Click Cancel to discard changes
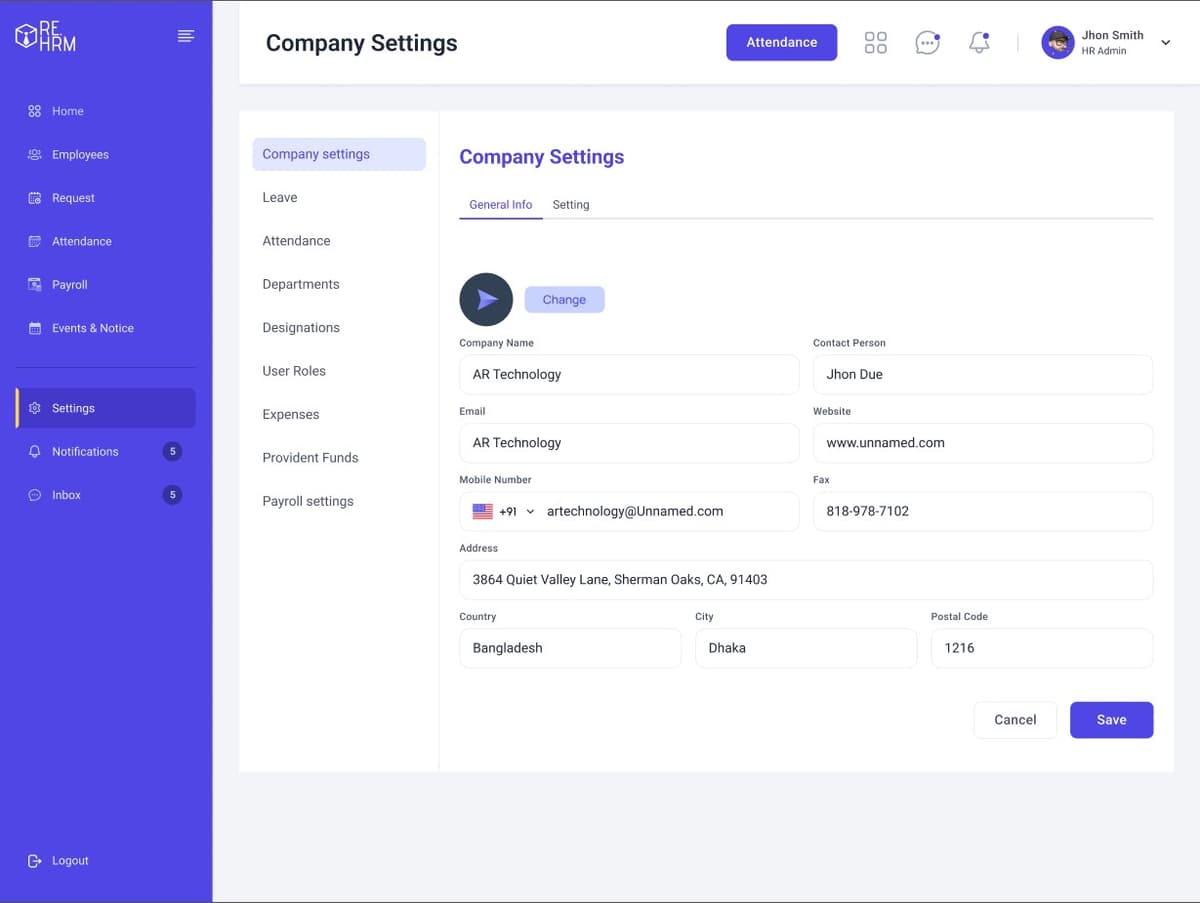 (1015, 719)
